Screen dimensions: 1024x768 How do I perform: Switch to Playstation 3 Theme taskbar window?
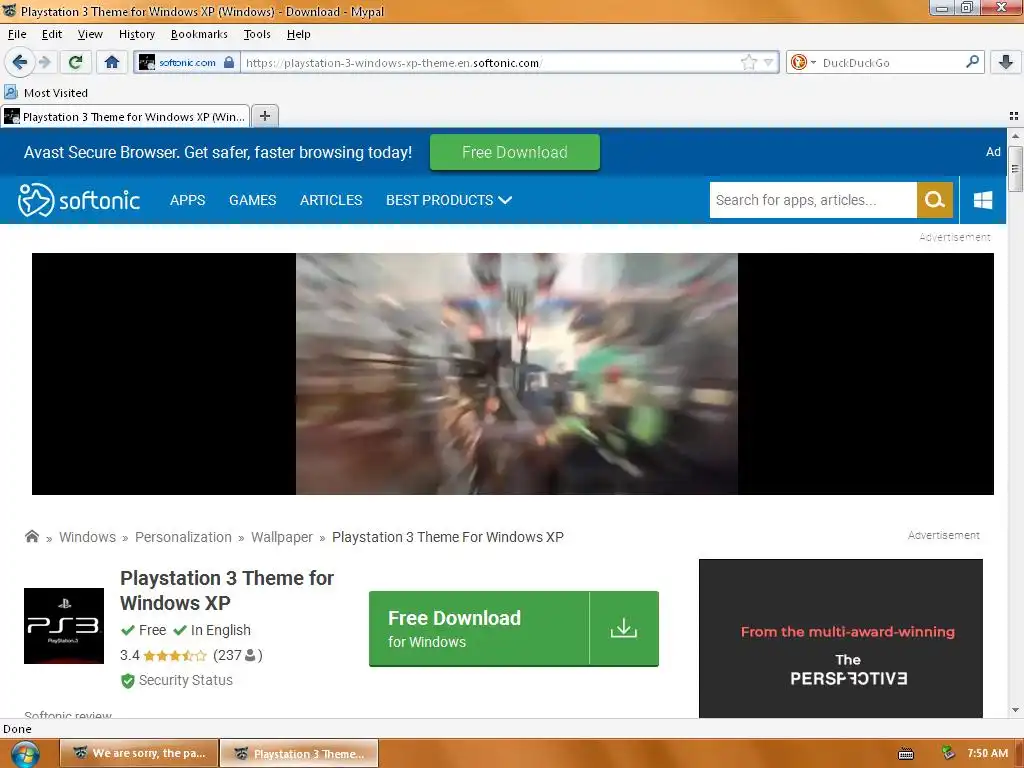pyautogui.click(x=299, y=753)
